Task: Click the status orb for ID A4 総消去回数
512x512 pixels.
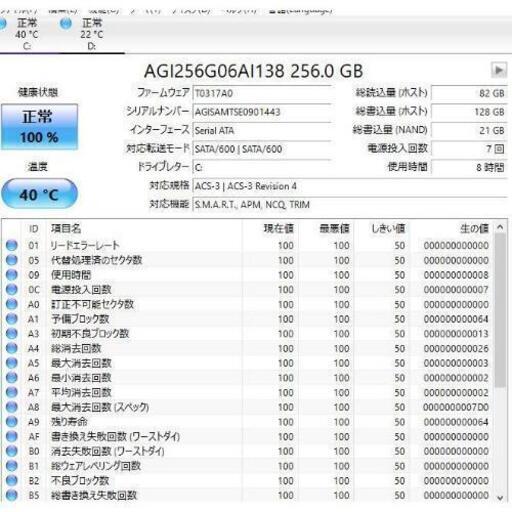Action: pos(12,348)
